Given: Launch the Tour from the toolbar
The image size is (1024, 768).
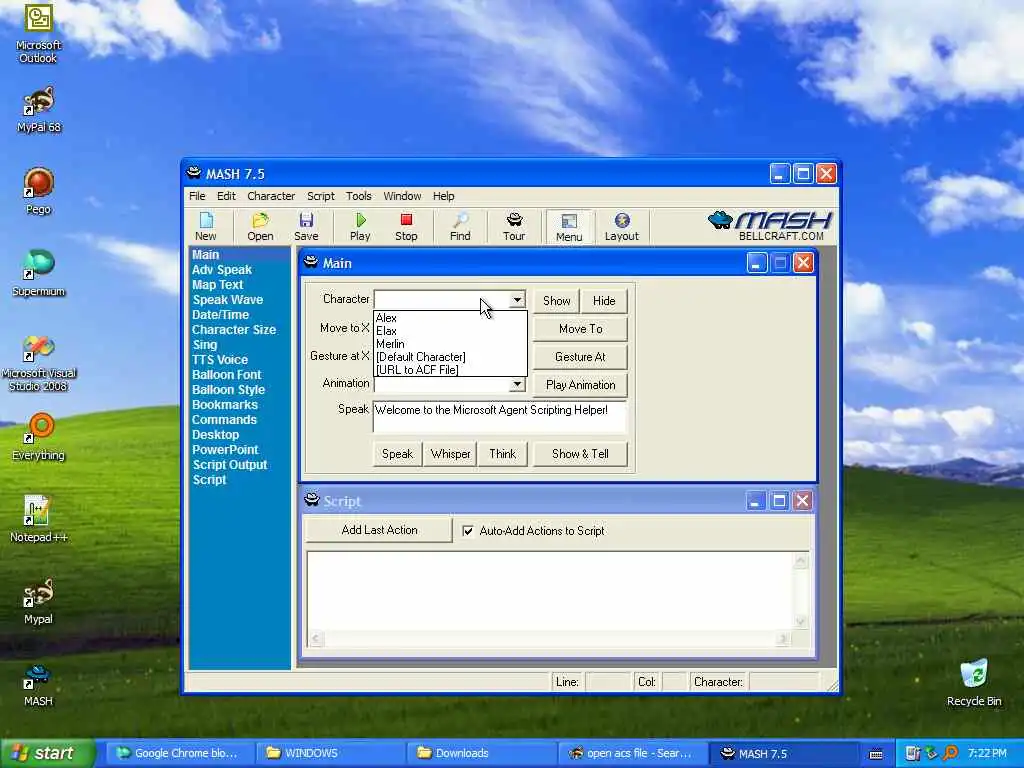Looking at the screenshot, I should click(x=514, y=227).
